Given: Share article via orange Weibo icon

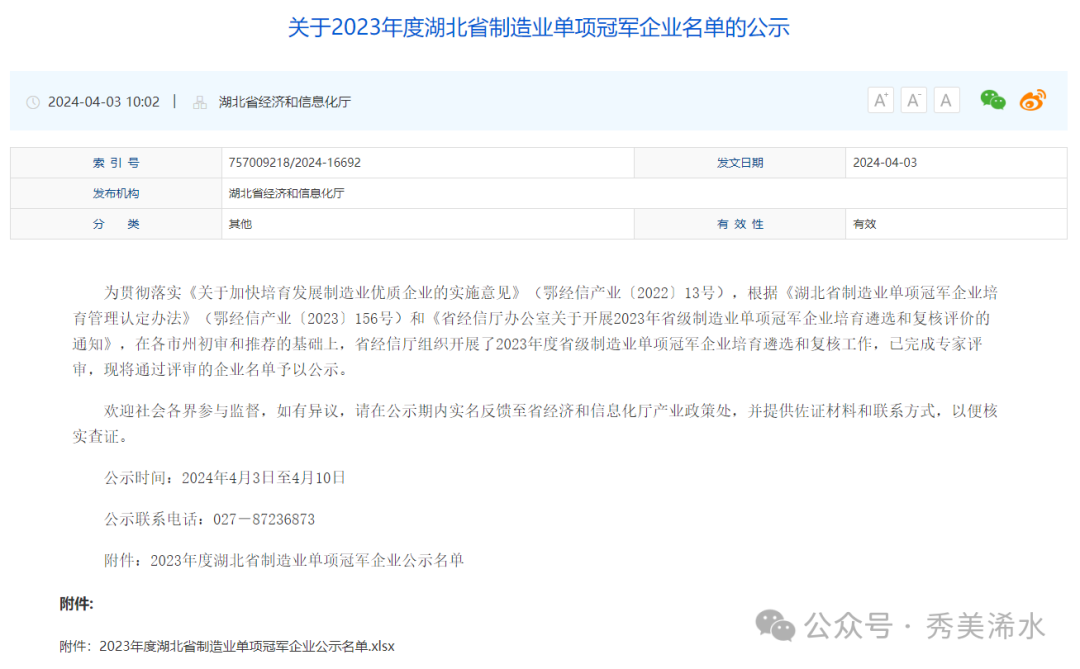Looking at the screenshot, I should coord(1032,100).
